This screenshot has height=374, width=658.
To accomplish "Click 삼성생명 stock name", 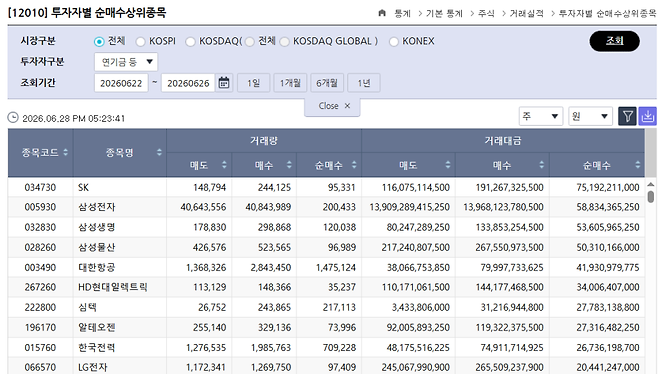I will (x=97, y=227).
